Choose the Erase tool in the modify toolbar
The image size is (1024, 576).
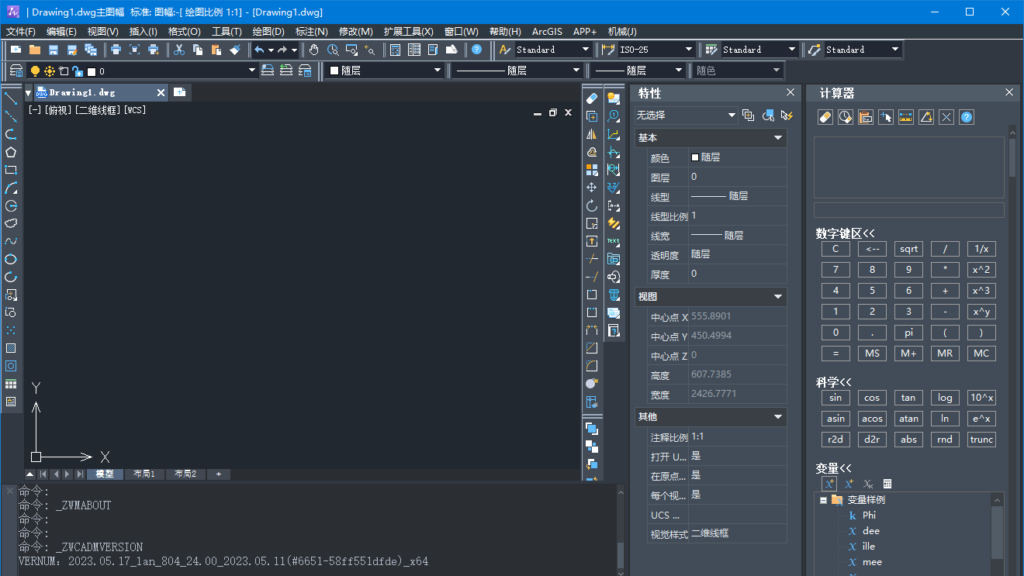click(592, 99)
